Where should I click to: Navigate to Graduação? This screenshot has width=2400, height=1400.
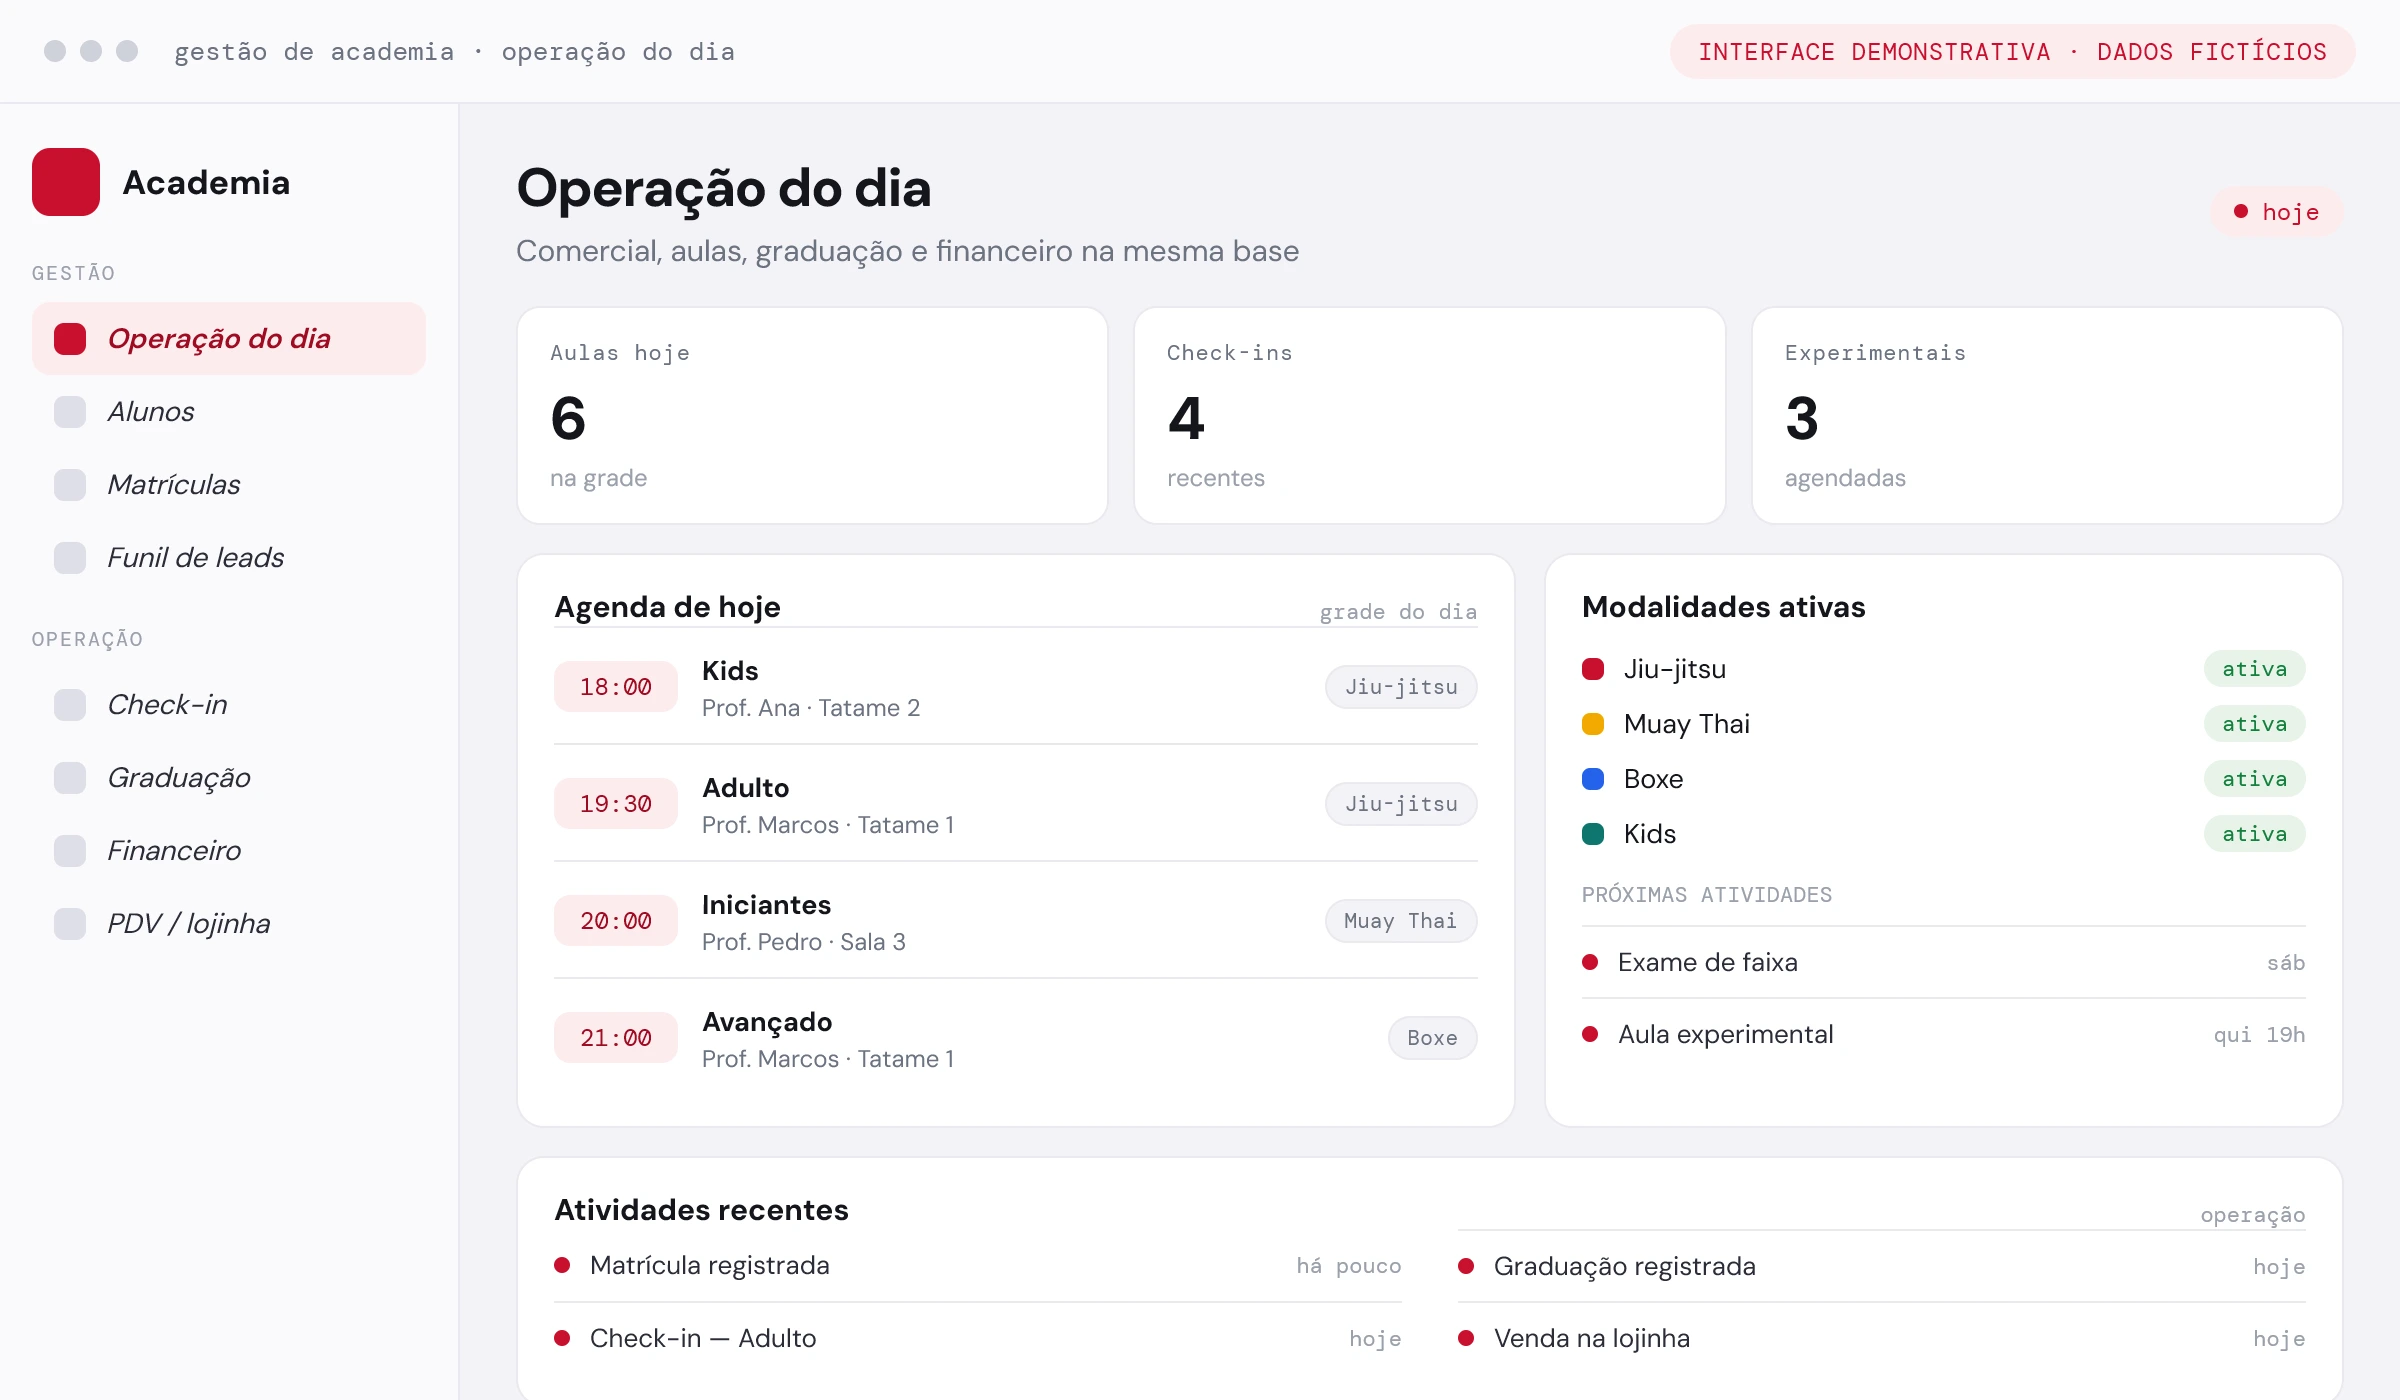coord(229,778)
